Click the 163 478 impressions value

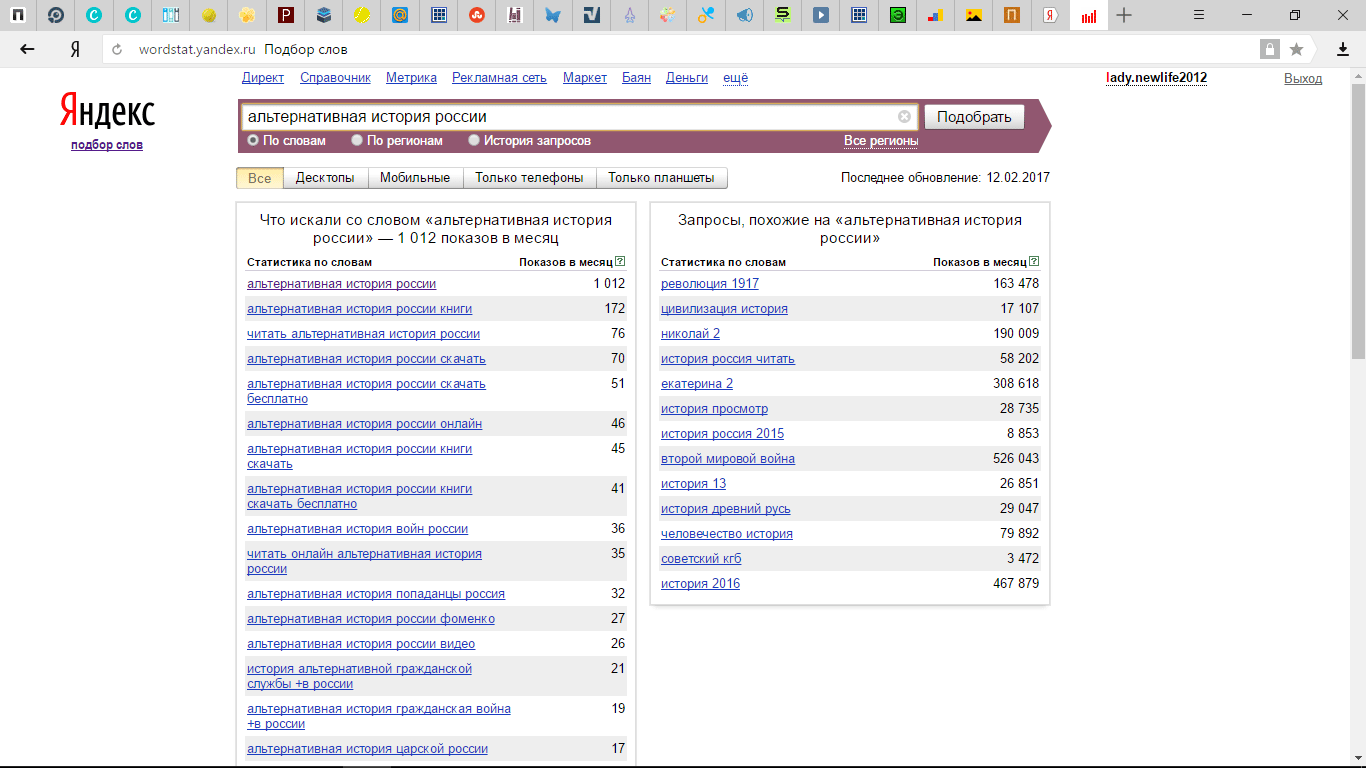(1016, 284)
